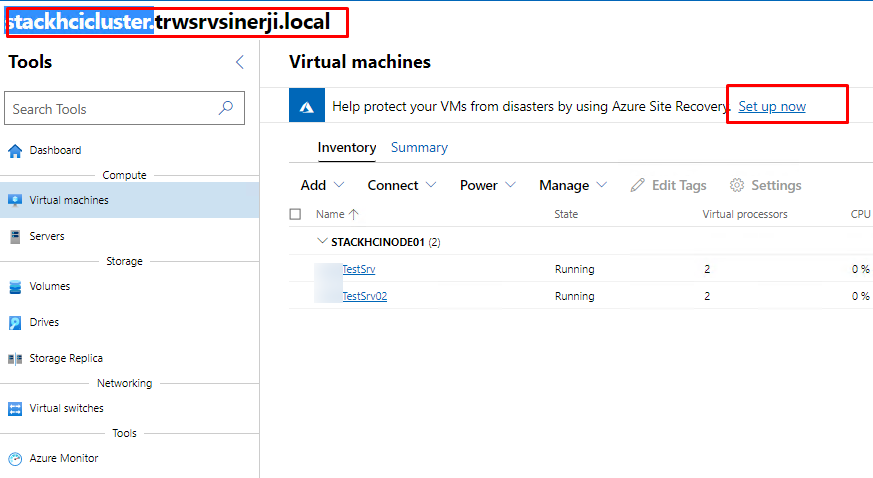Click the Name column sort arrow
The image size is (873, 478).
[x=354, y=214]
